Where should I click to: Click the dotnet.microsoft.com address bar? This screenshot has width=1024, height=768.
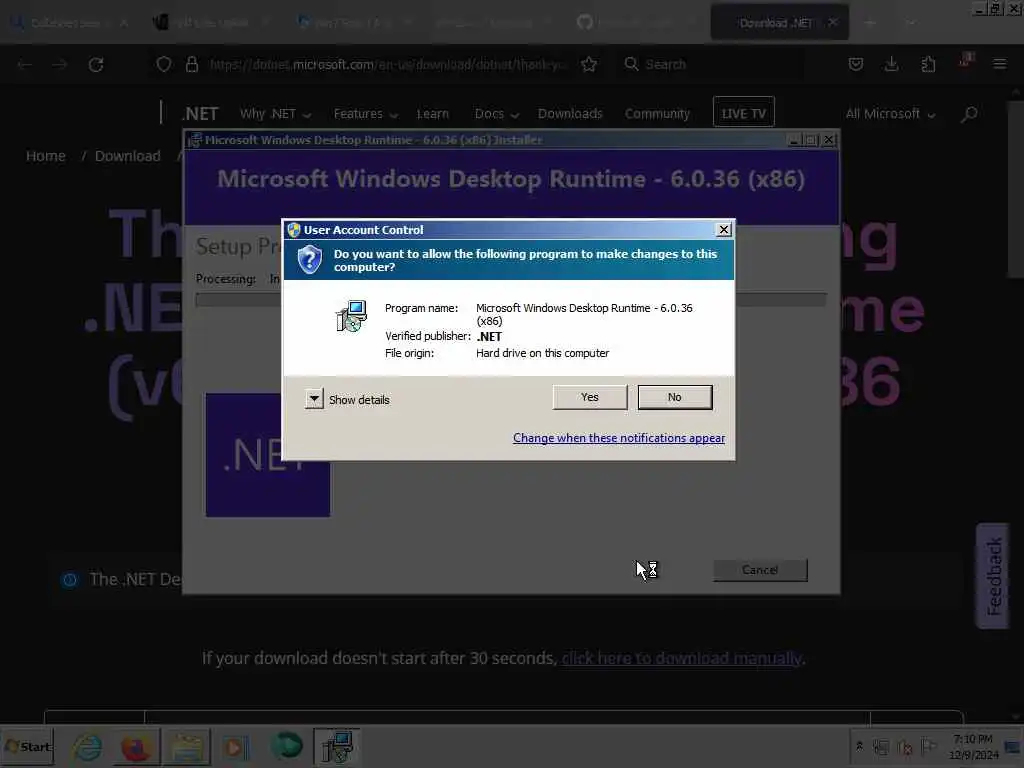[x=389, y=64]
